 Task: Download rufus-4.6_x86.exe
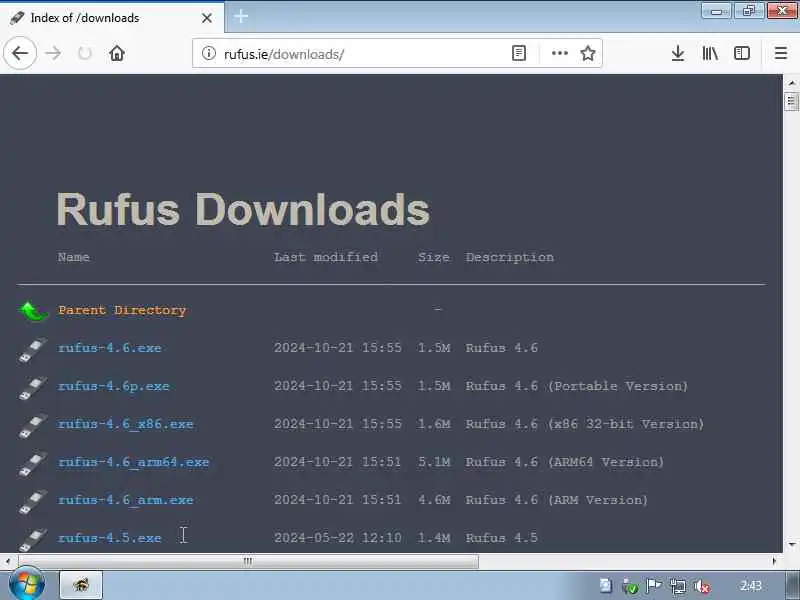(x=126, y=424)
